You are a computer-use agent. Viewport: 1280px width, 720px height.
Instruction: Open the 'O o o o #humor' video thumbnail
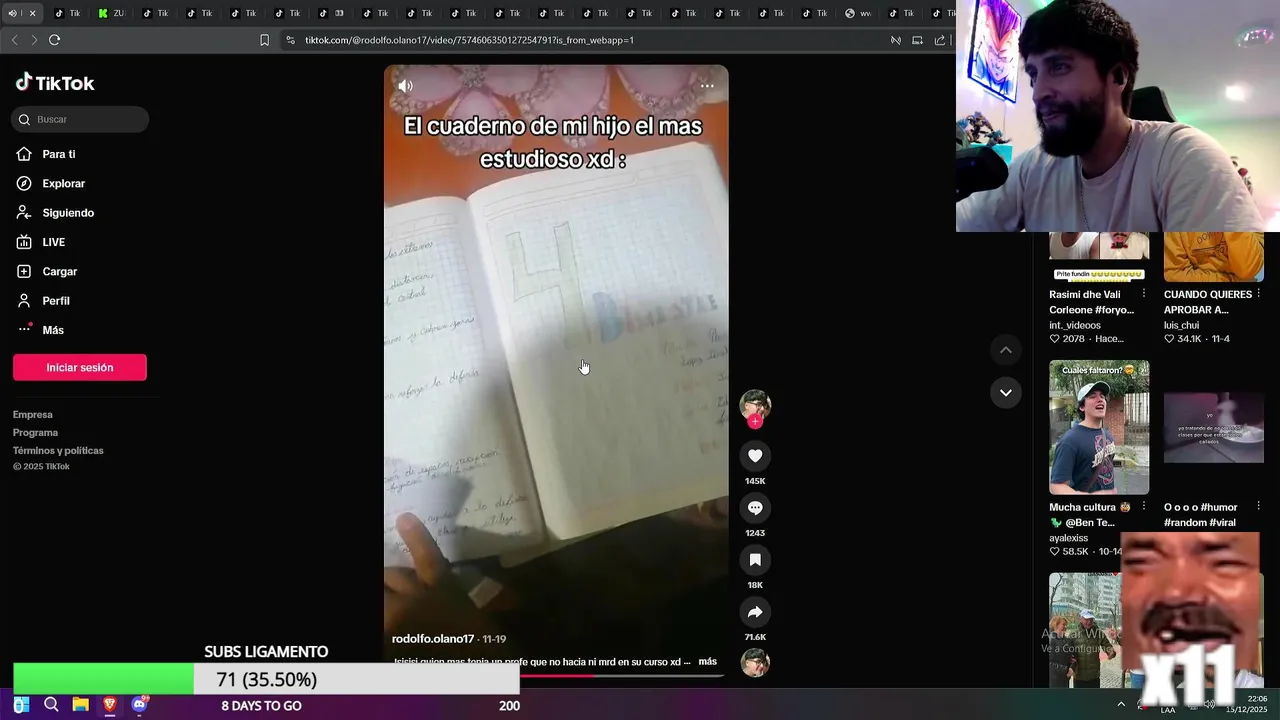click(x=1214, y=427)
